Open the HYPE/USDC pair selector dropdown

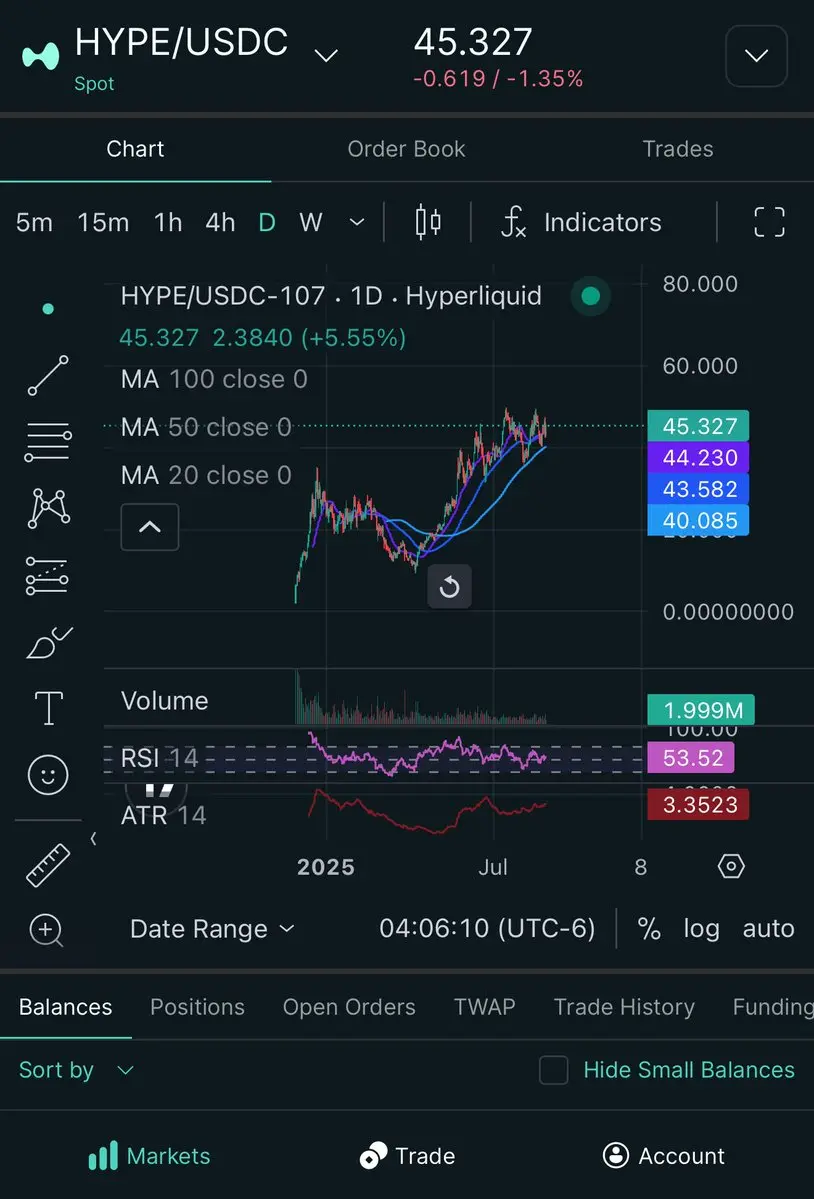click(x=326, y=56)
